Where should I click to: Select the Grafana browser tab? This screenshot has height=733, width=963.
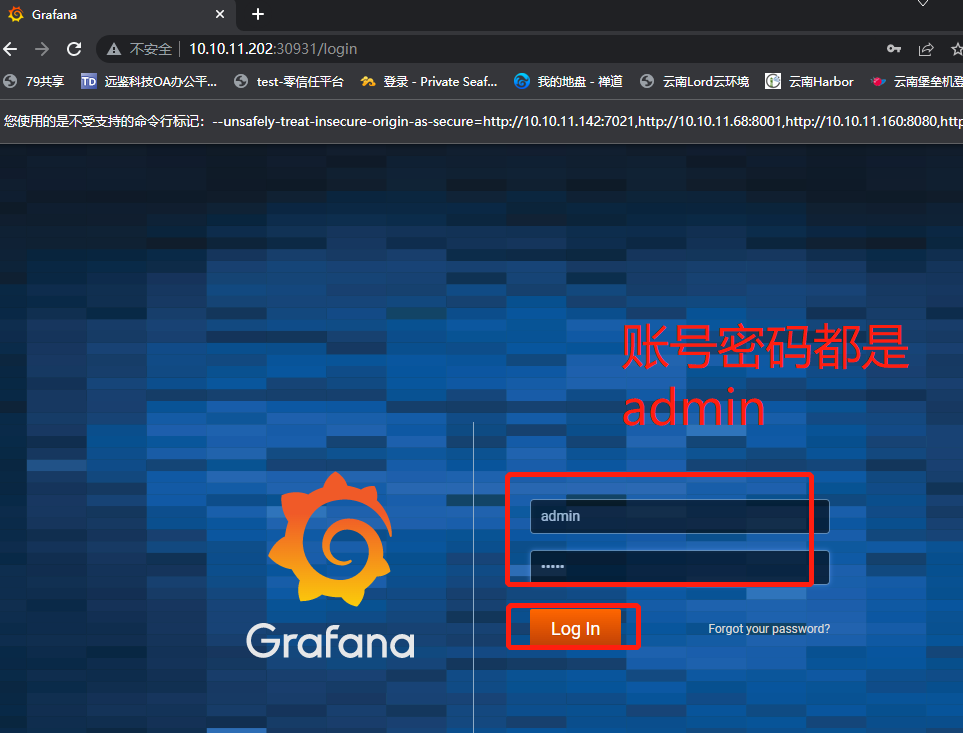click(x=118, y=15)
